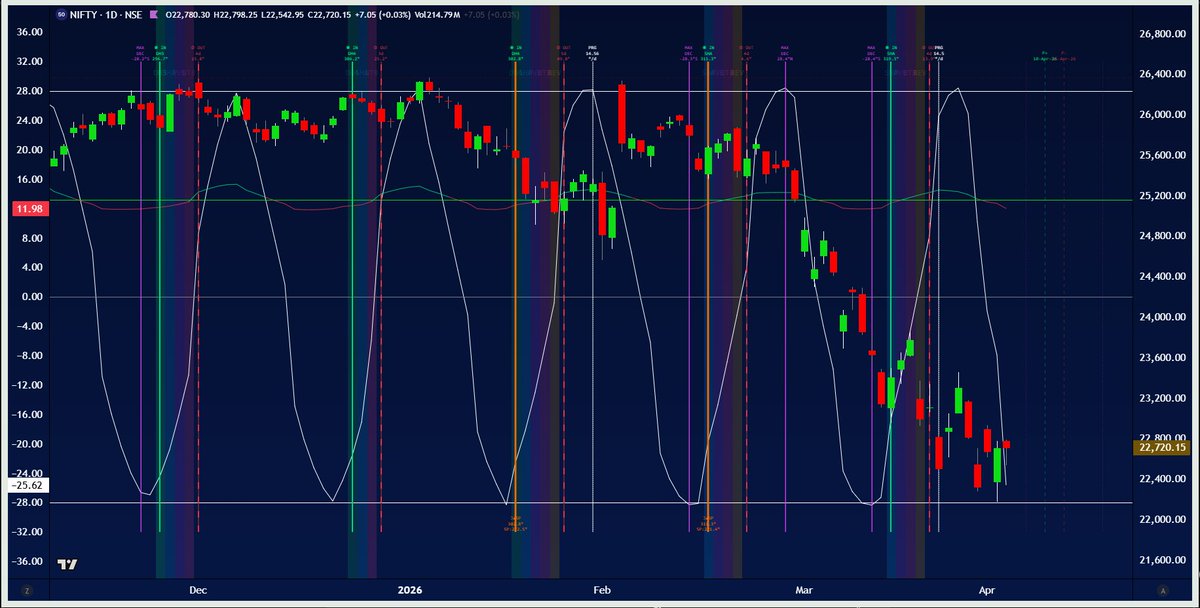Click -36.00 on the left indicator scale
This screenshot has width=1200, height=608.
tap(26, 562)
